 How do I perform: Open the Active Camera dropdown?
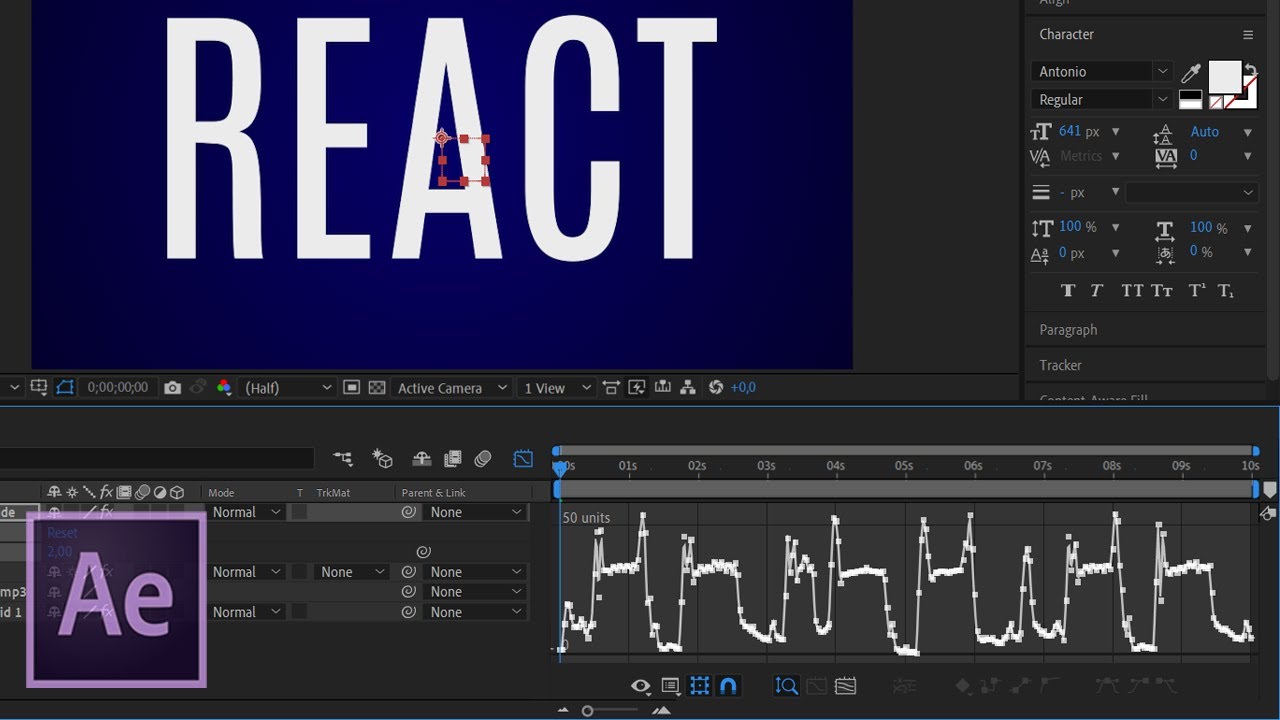pos(452,388)
